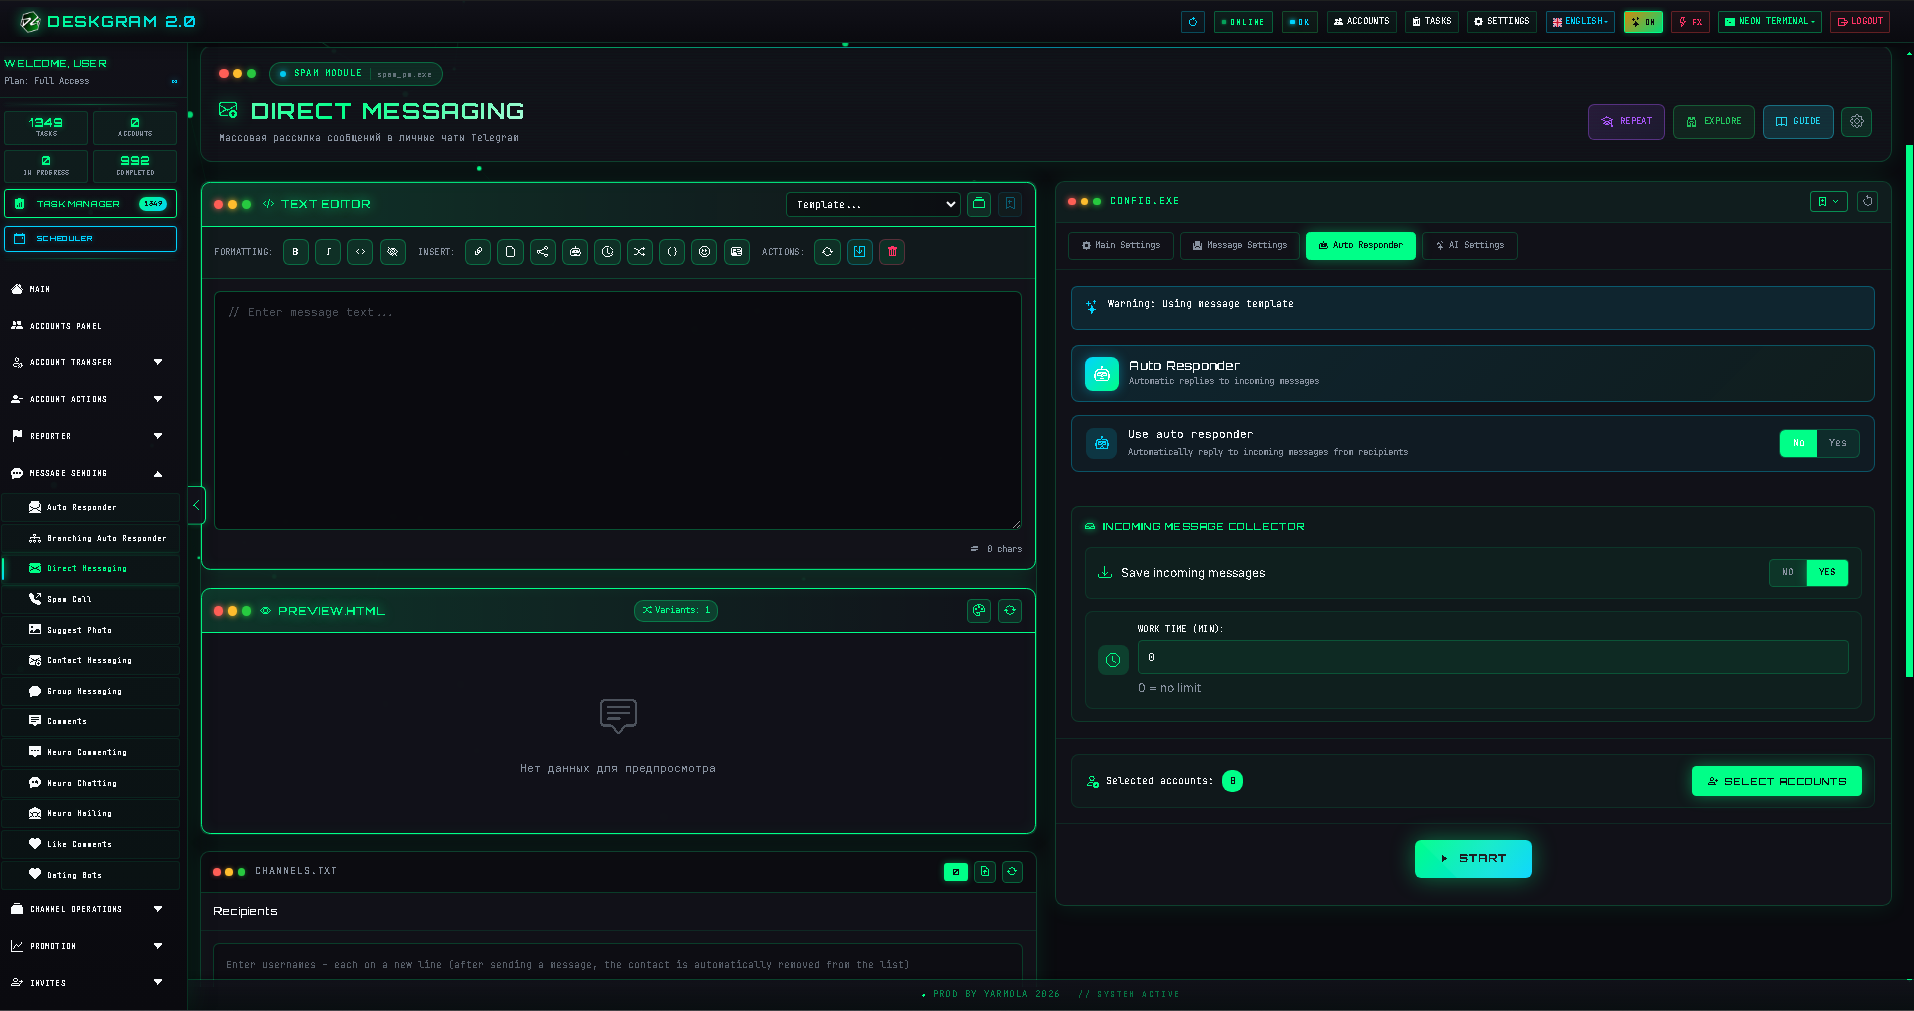Expand the Account Transfer sidebar section
1914x1011 pixels.
(x=90, y=362)
